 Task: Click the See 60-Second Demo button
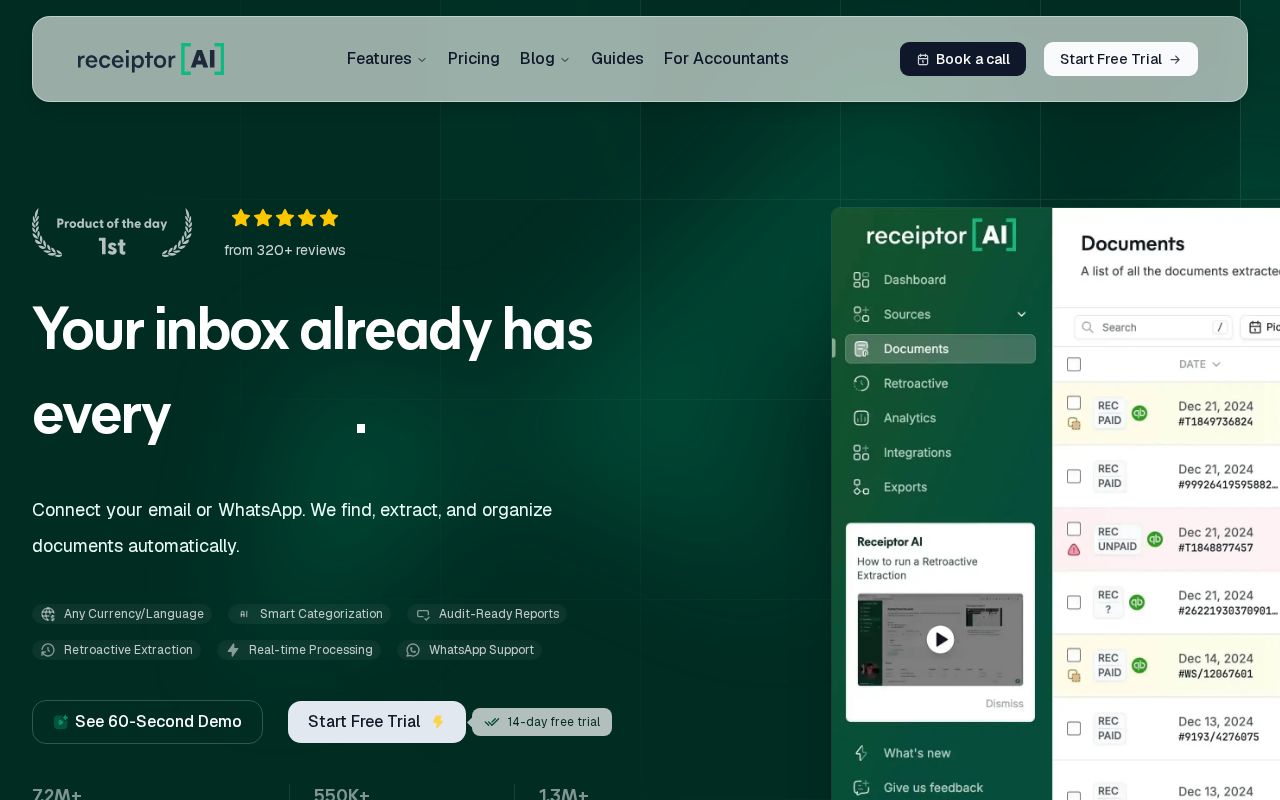[147, 722]
